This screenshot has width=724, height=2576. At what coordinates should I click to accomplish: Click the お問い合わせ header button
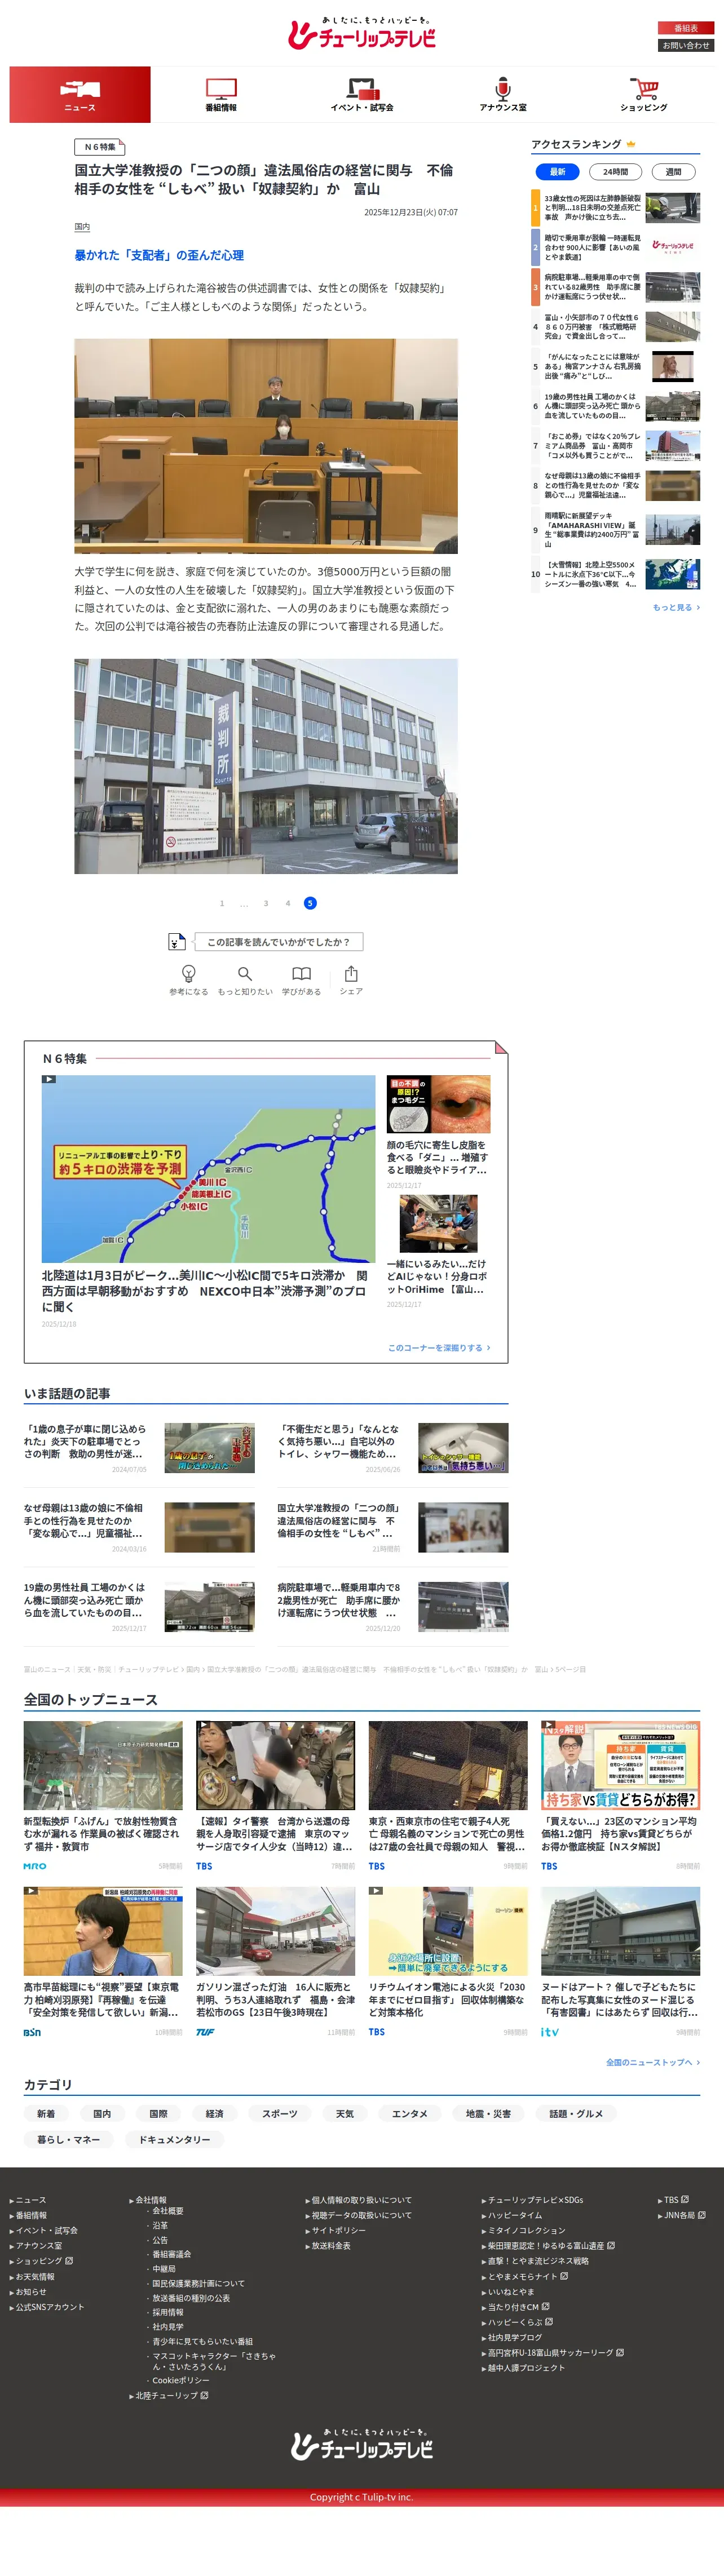(686, 45)
